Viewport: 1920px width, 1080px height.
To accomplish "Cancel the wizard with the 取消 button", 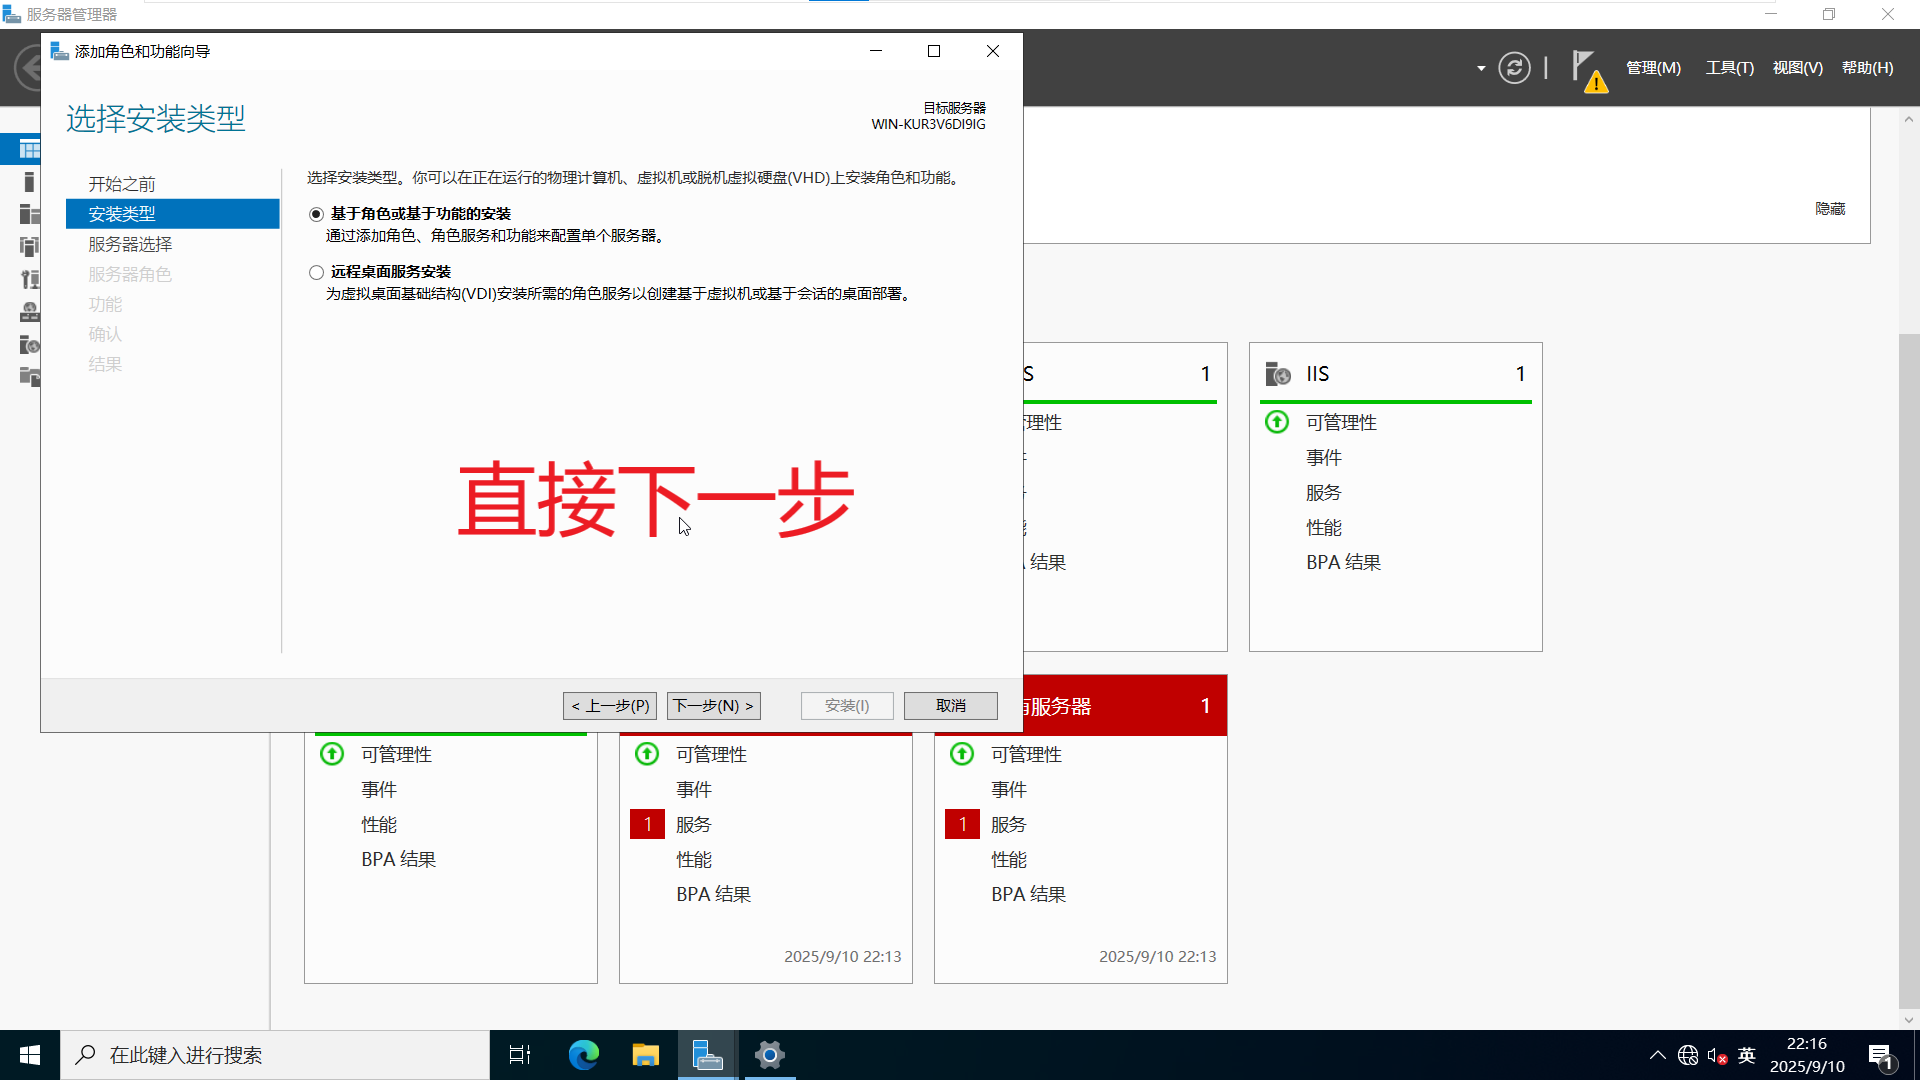I will point(950,705).
